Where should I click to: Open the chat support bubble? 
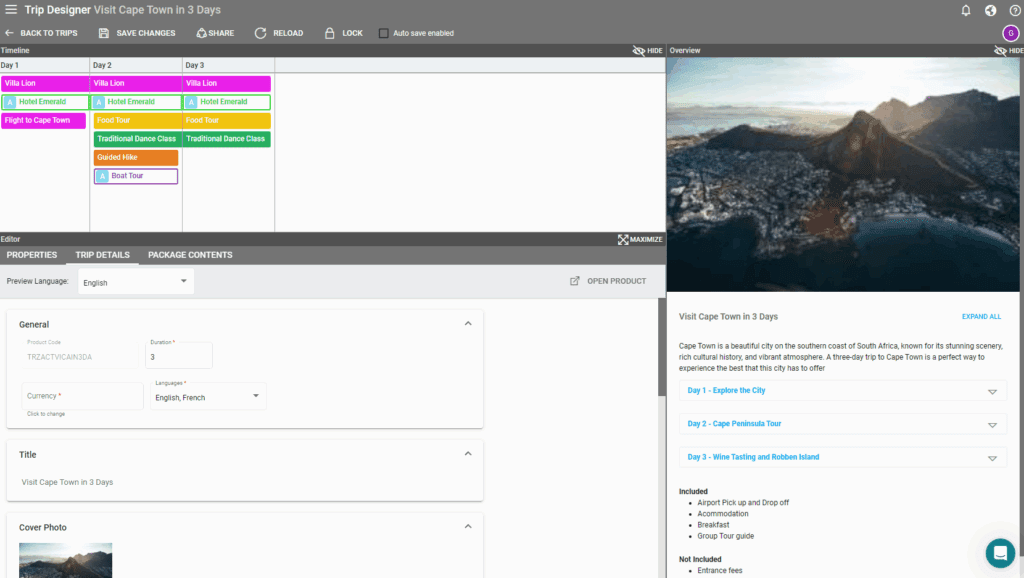[x=999, y=553]
